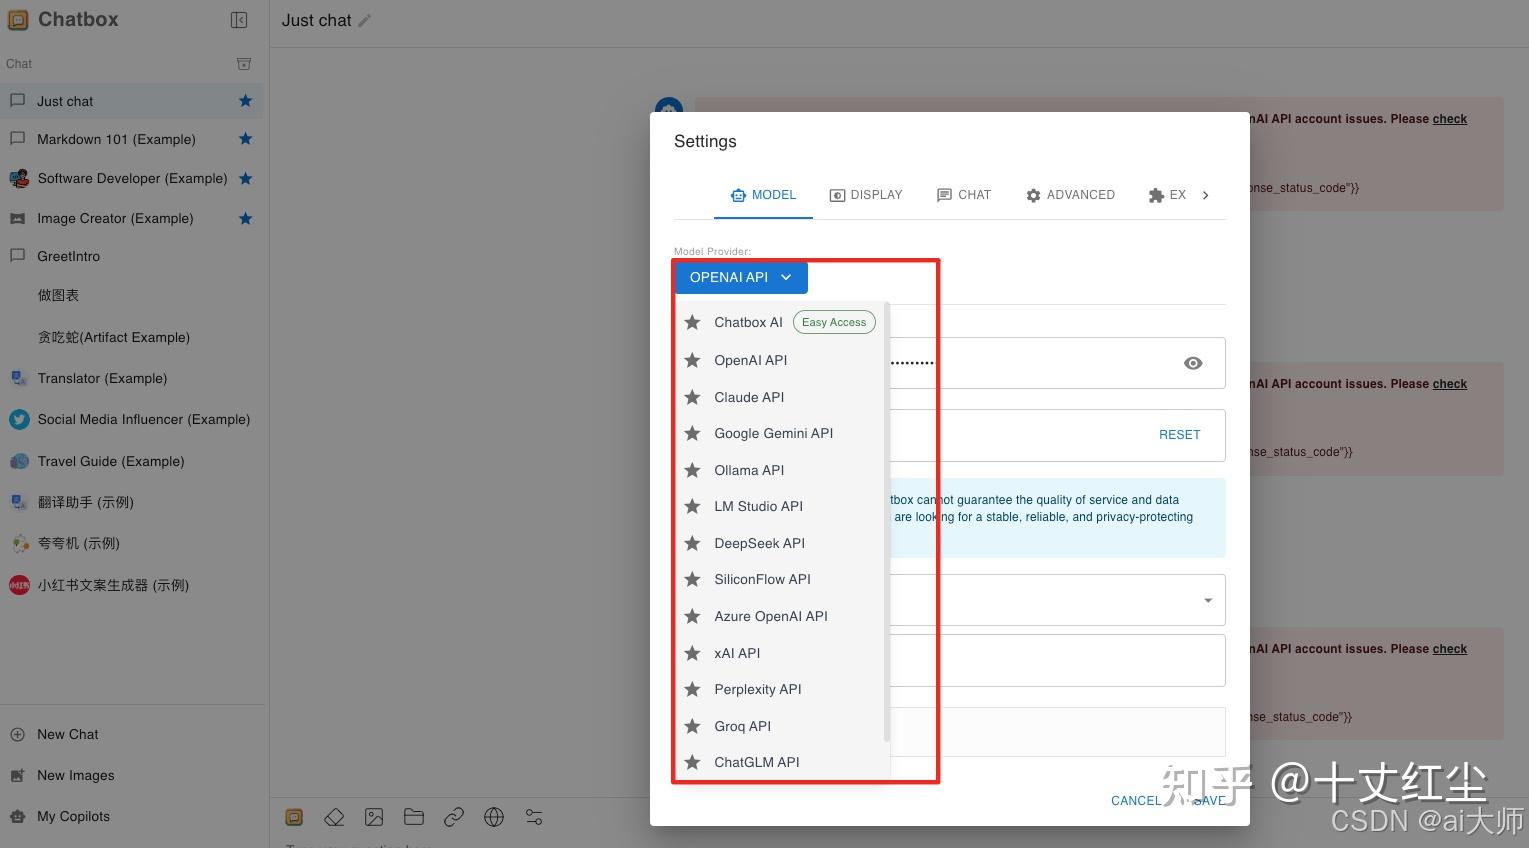The width and height of the screenshot is (1529, 848).
Task: Click the pencil icon next to Just chat title
Action: 365,21
